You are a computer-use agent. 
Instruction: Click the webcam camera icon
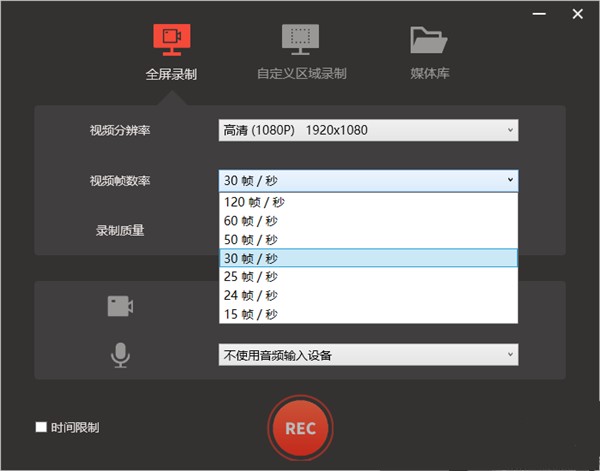pyautogui.click(x=120, y=306)
